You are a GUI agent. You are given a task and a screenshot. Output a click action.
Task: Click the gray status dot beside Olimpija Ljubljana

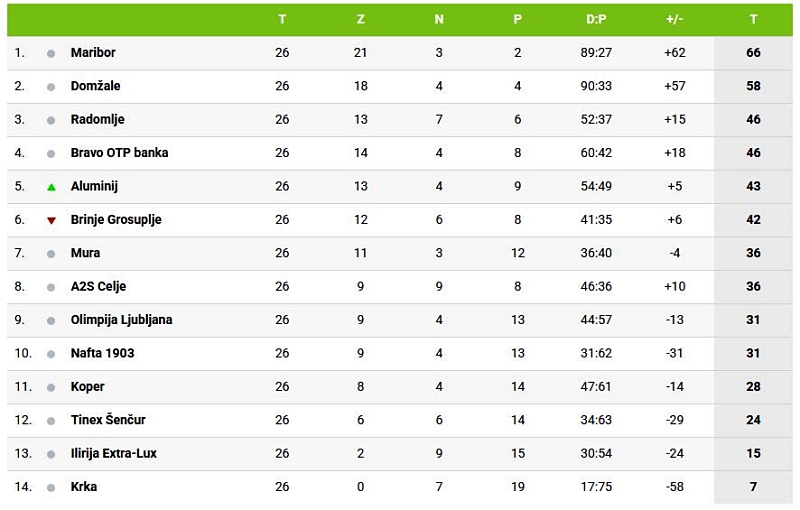51,321
